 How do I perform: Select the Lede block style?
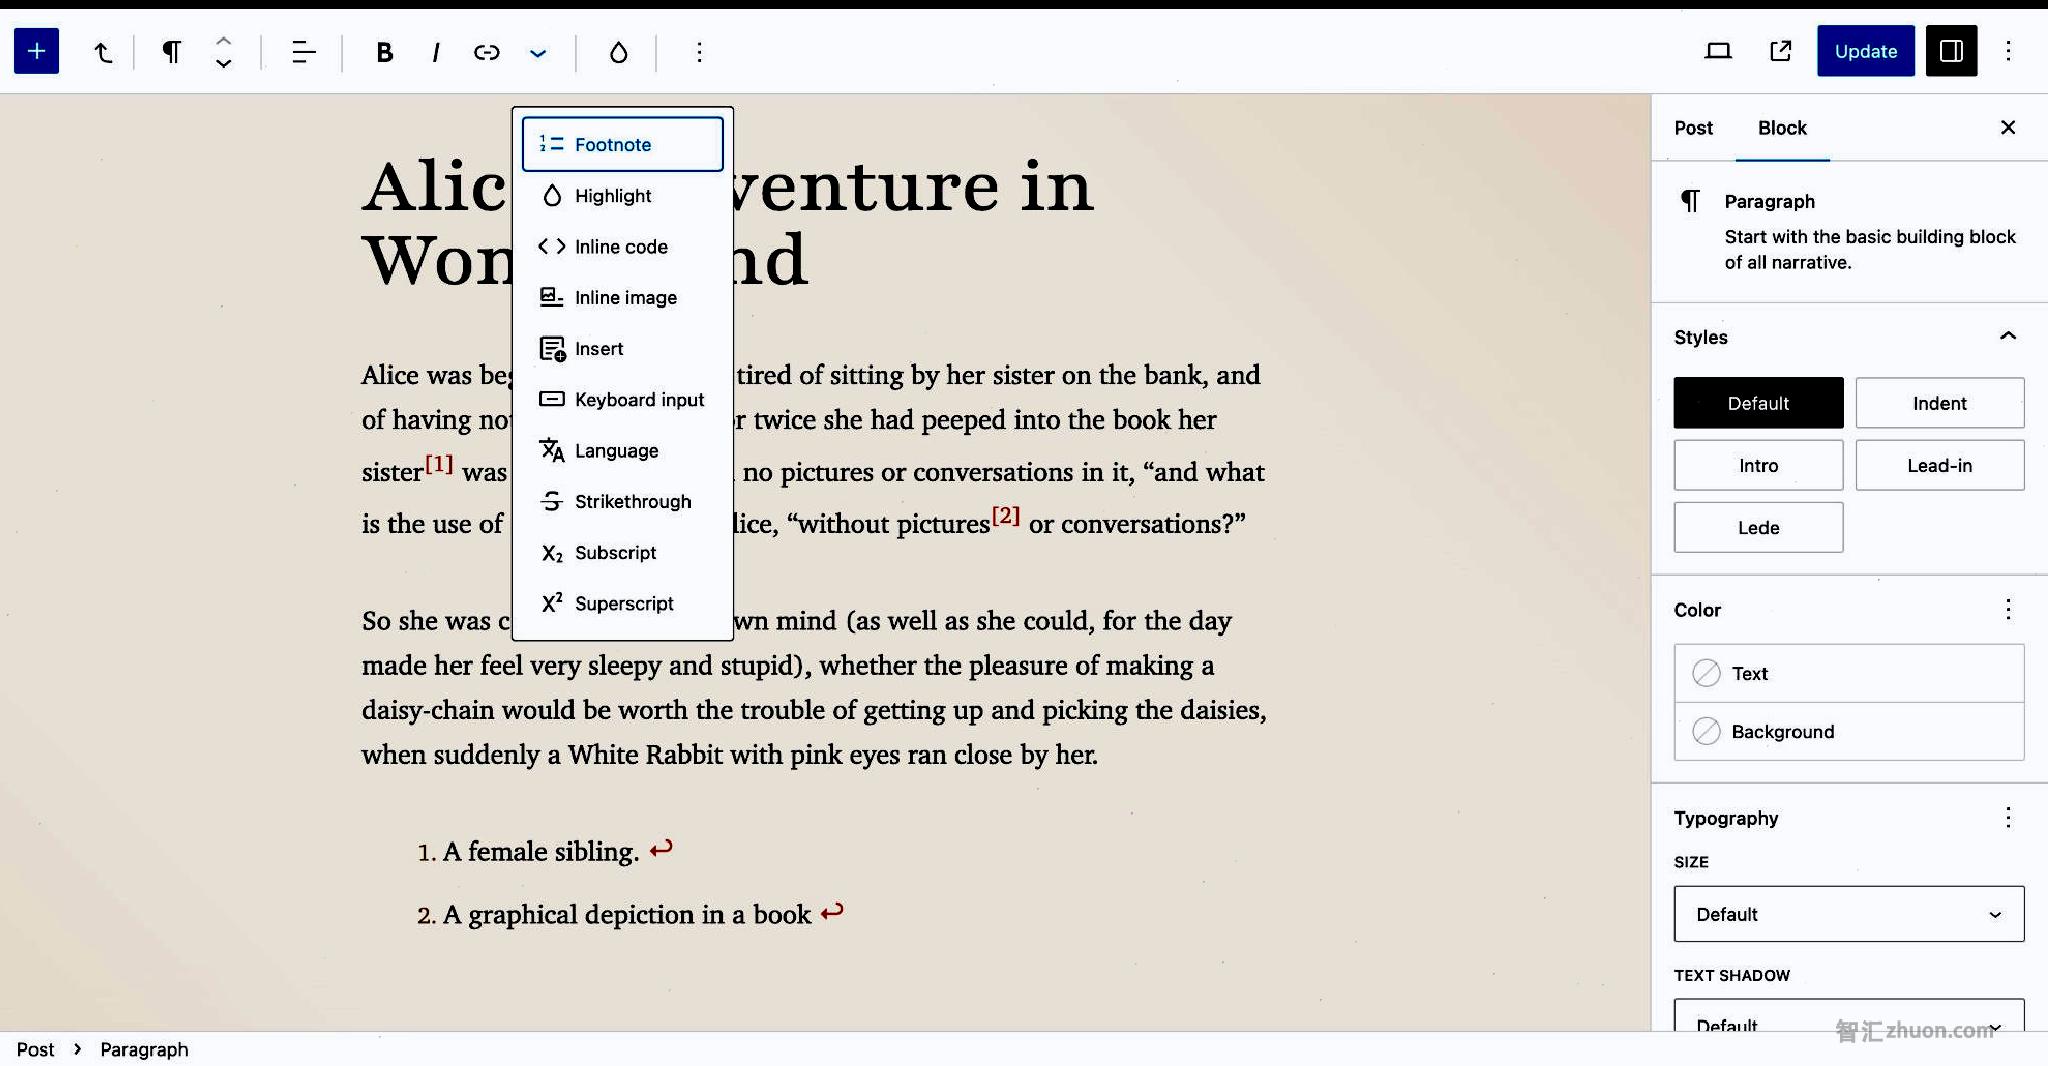click(1758, 527)
